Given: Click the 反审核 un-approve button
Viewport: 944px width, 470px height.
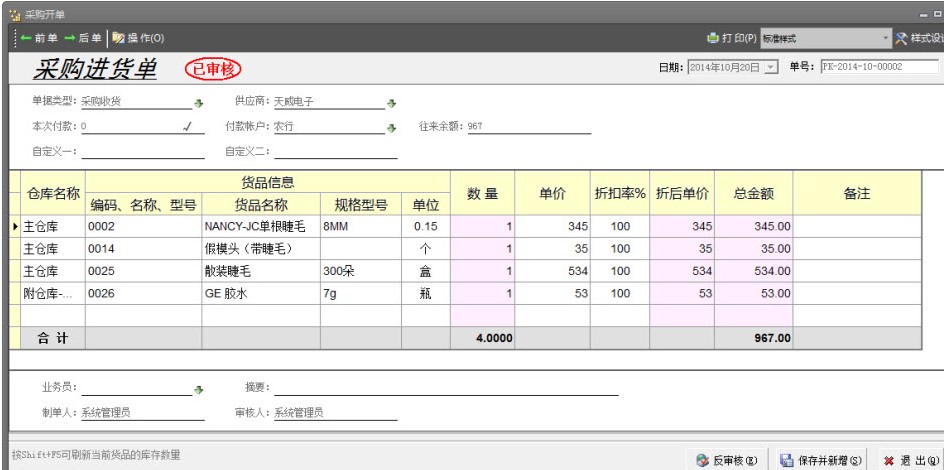Looking at the screenshot, I should click(729, 456).
